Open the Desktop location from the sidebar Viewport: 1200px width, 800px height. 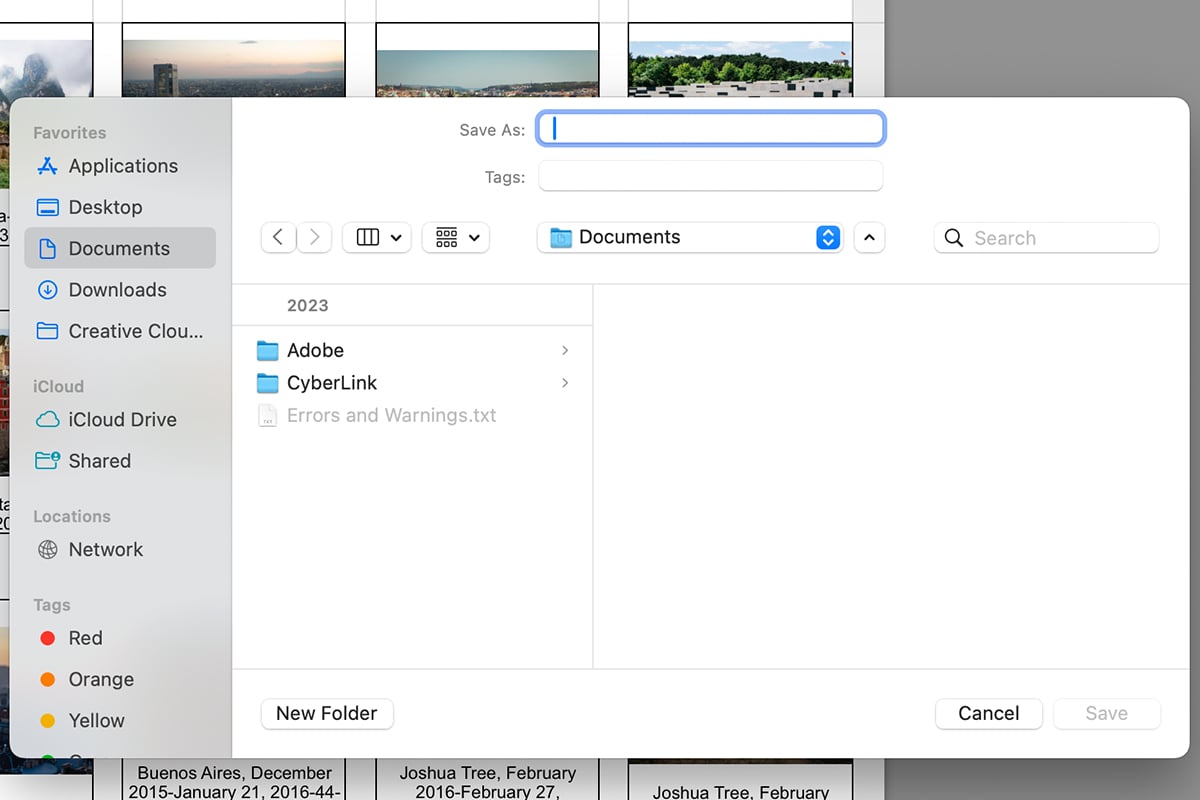(104, 207)
